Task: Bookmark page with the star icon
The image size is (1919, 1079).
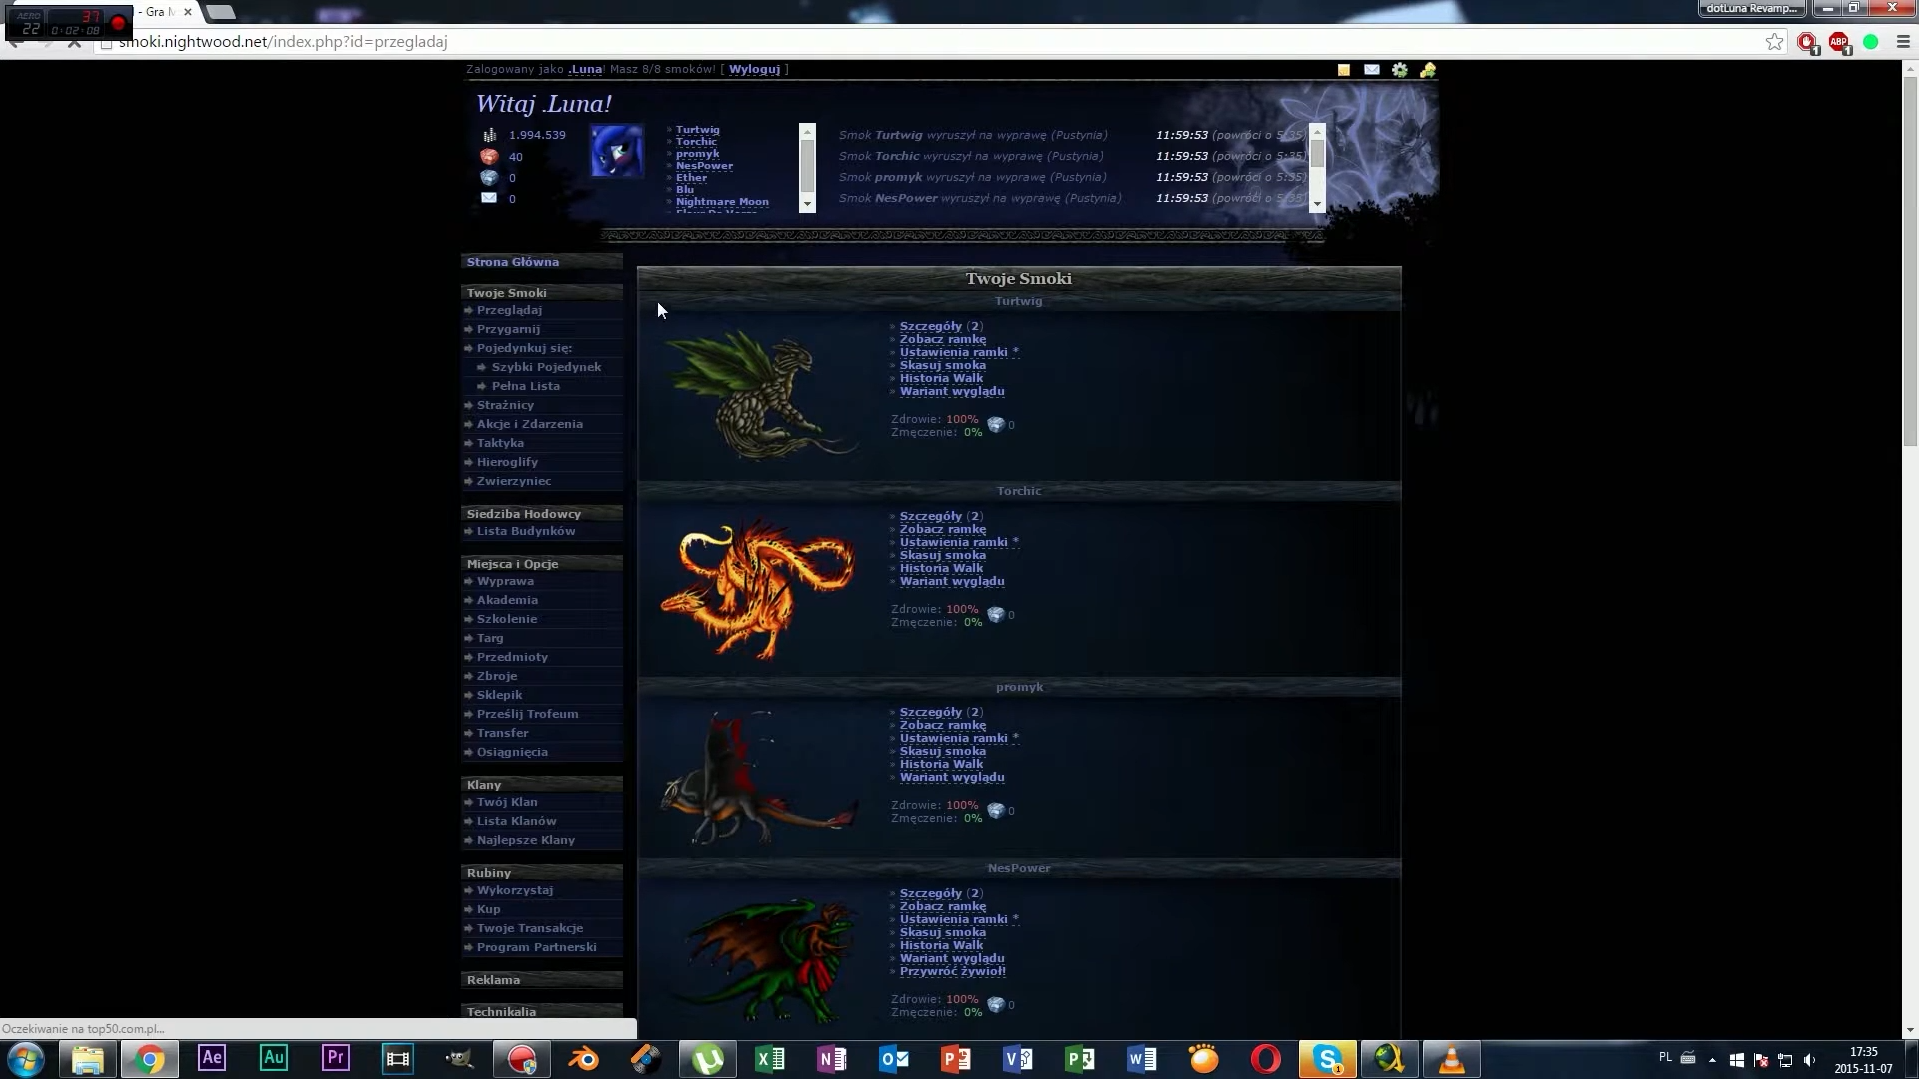Action: tap(1773, 42)
